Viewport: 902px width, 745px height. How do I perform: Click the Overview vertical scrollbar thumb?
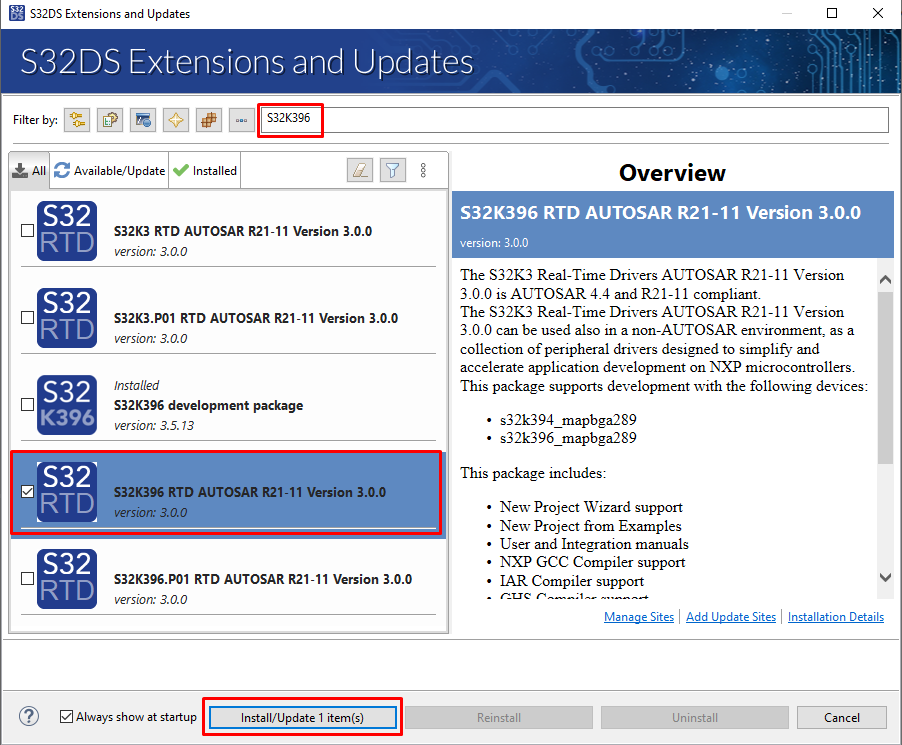[886, 377]
